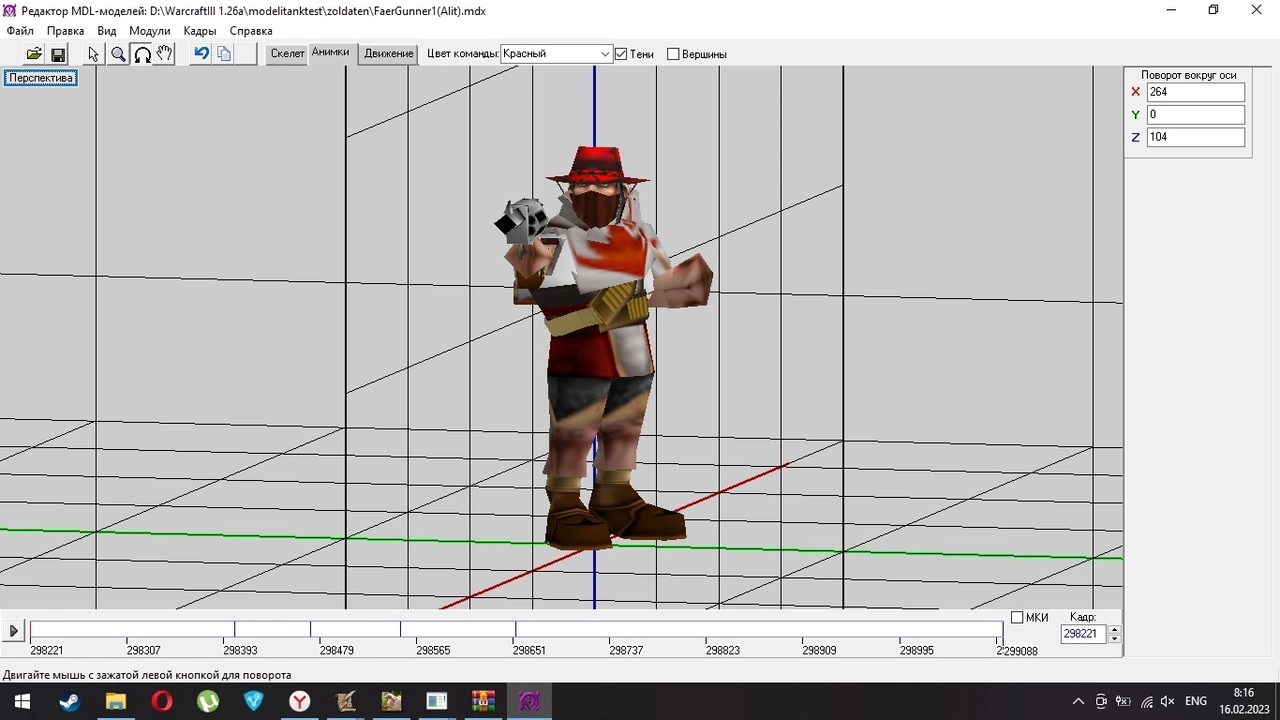Screen dimensions: 1280x720
Task: Focus the Y rotation axis field
Action: (1196, 115)
